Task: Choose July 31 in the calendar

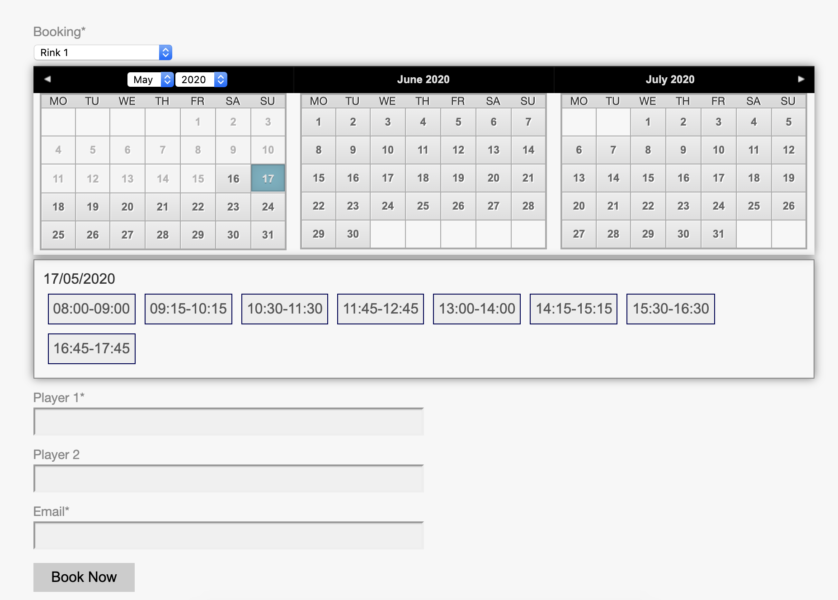Action: click(718, 233)
